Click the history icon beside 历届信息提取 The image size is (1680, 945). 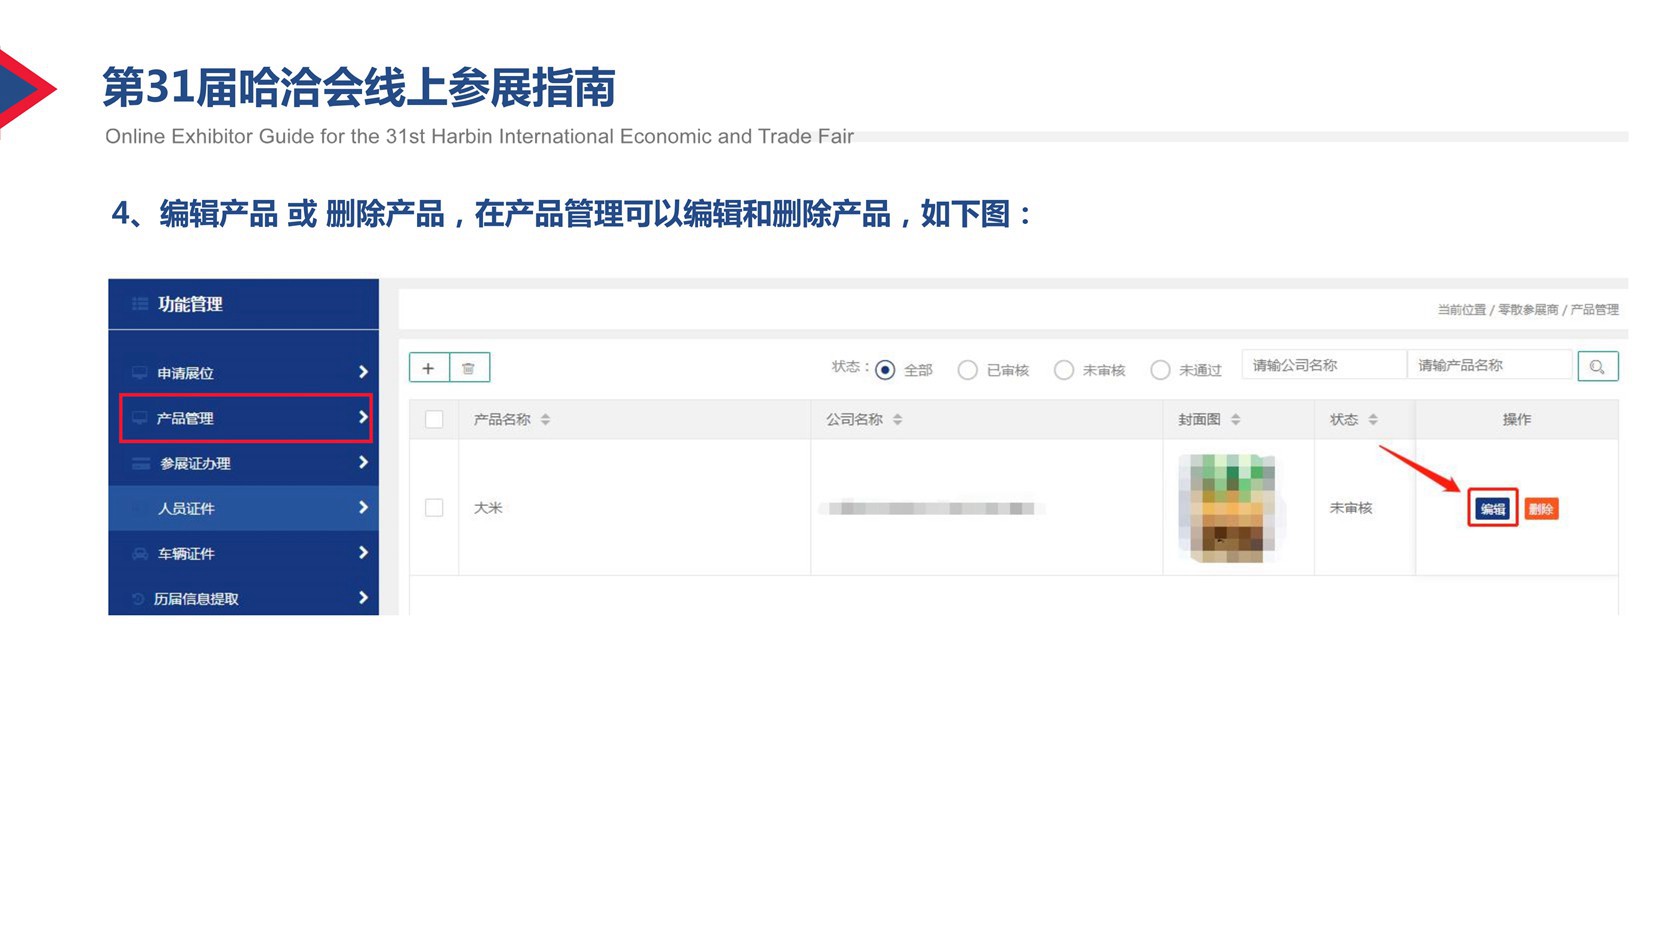pos(138,599)
